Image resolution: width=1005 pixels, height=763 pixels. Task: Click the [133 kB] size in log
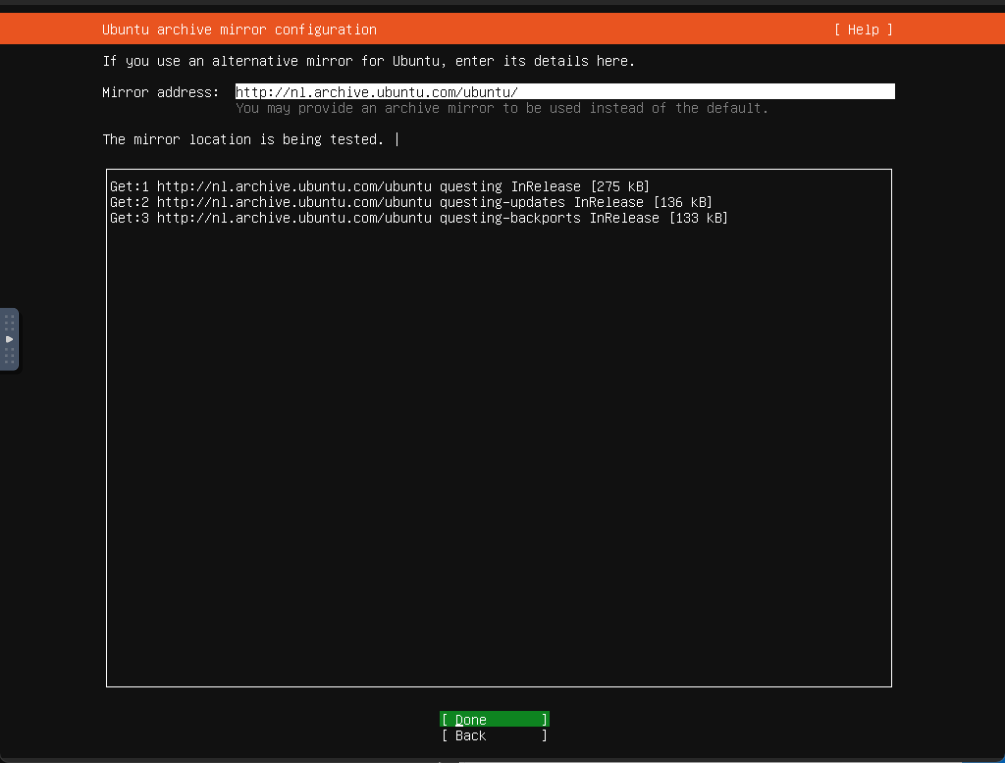click(x=697, y=218)
